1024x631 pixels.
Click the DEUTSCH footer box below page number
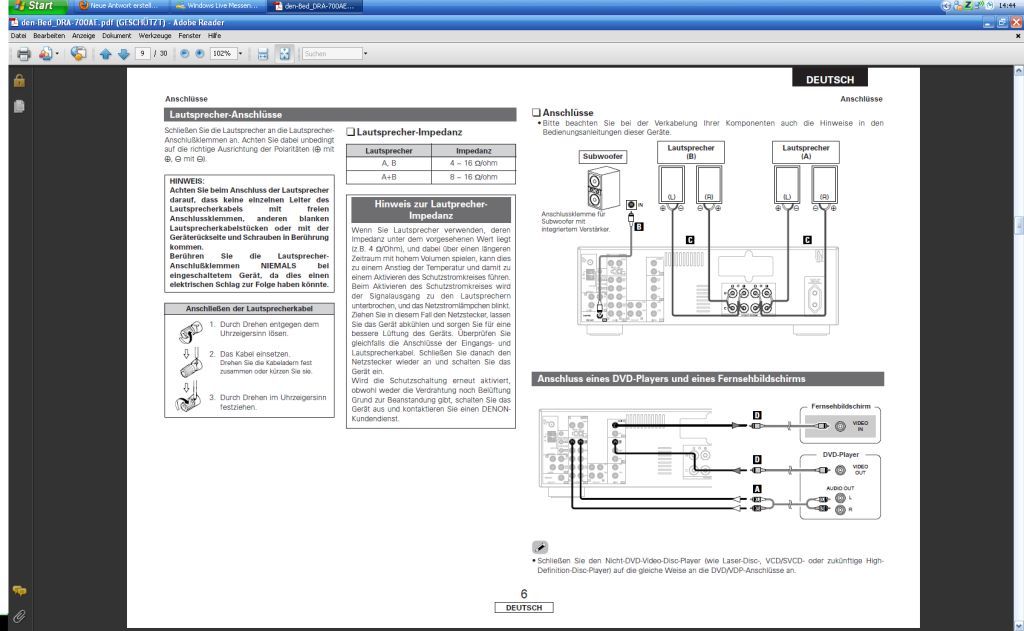pyautogui.click(x=524, y=607)
